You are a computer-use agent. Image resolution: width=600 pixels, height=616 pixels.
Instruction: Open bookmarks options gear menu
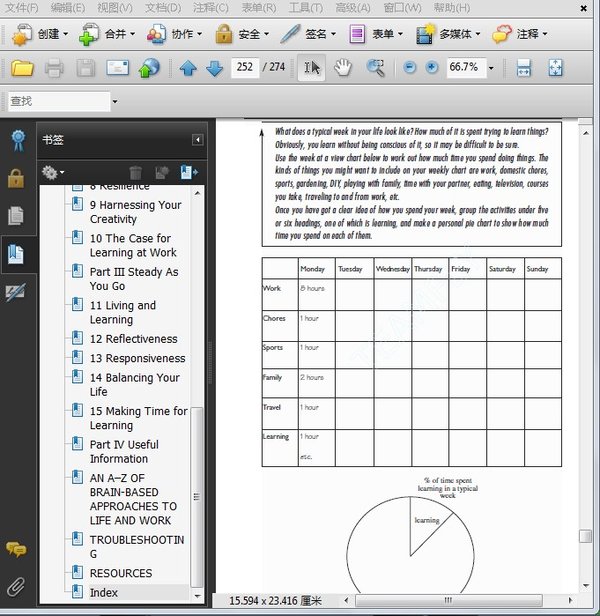(x=53, y=172)
